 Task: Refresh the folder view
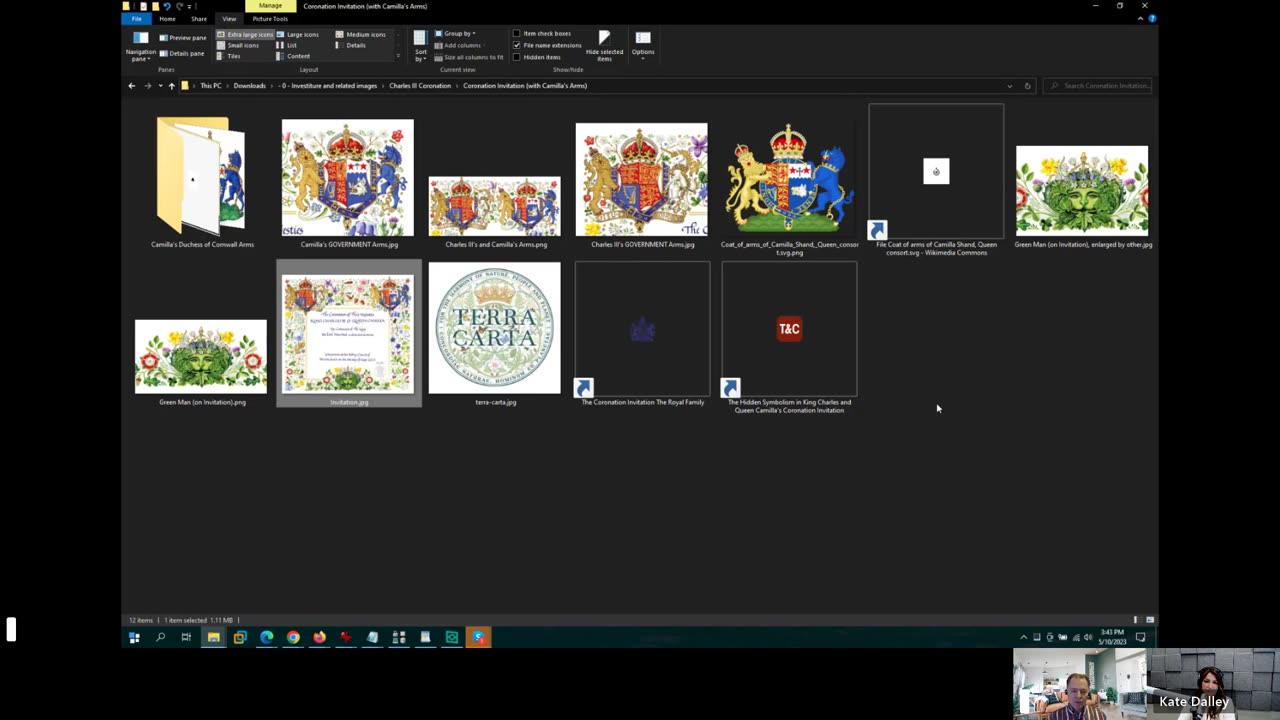[1027, 86]
